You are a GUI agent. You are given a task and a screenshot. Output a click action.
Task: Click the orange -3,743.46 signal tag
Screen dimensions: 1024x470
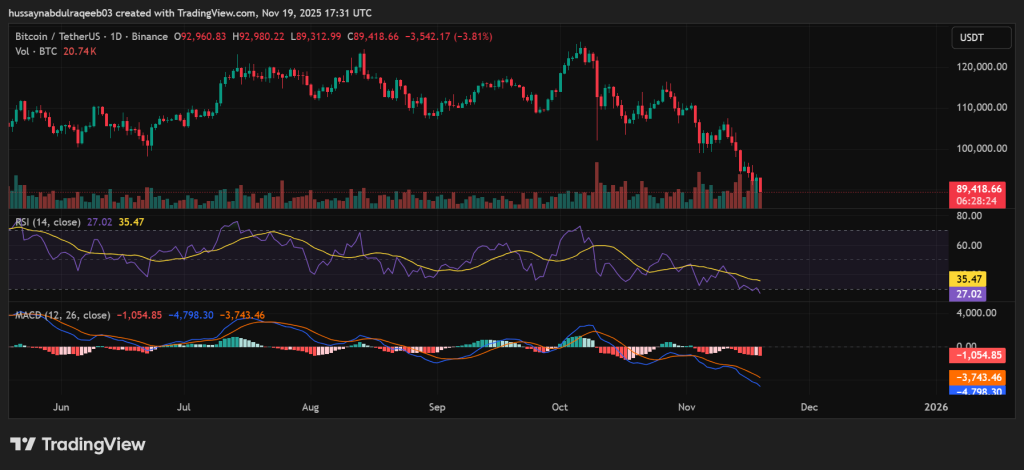click(979, 377)
